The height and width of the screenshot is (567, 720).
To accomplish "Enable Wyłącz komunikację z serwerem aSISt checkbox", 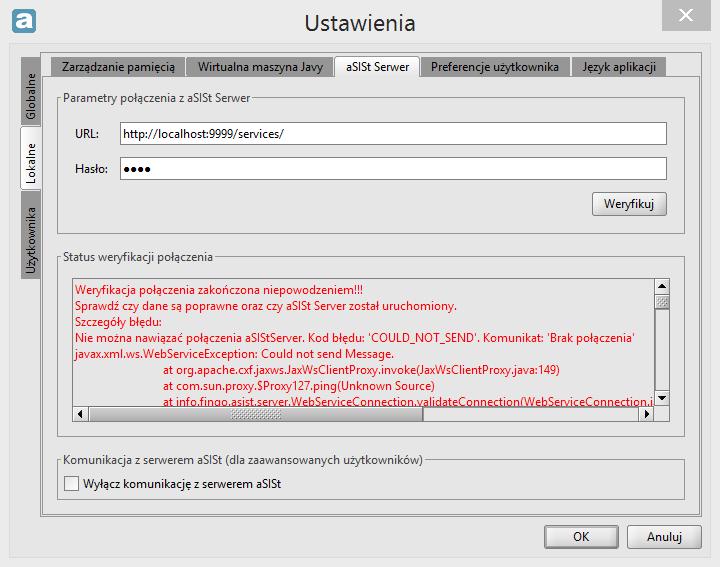I will tap(71, 483).
